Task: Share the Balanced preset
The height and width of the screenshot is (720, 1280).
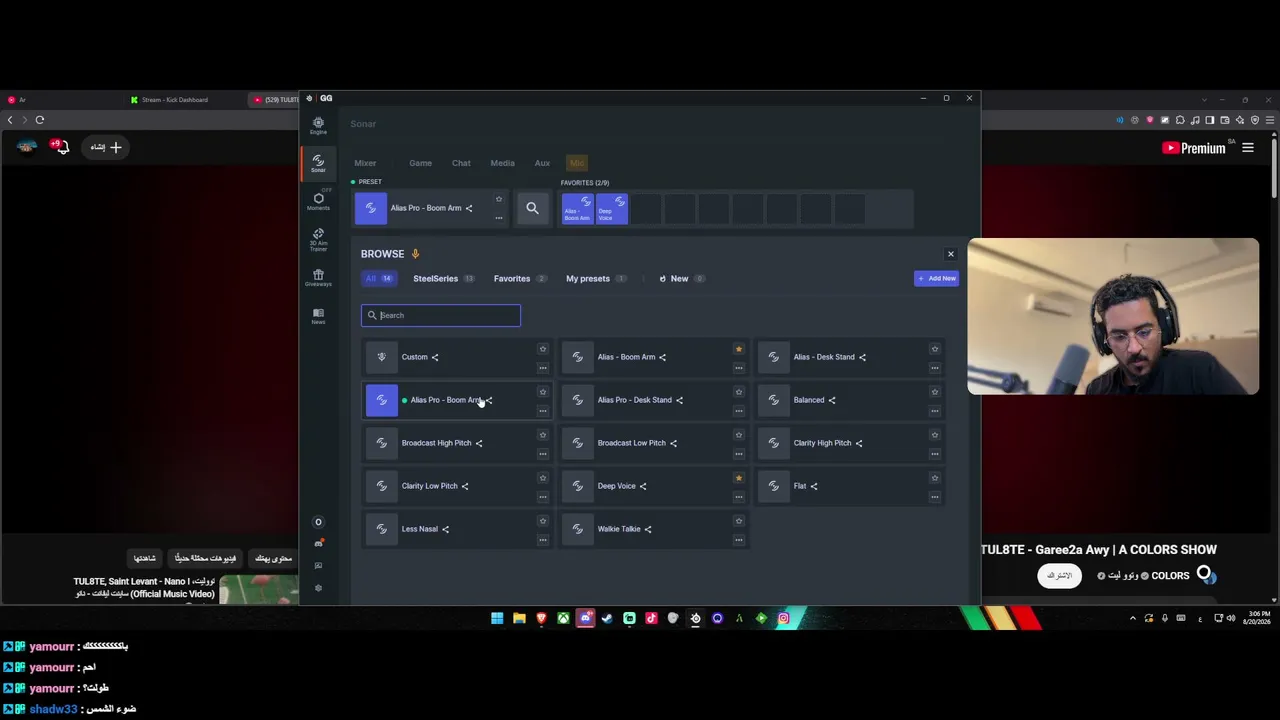Action: click(x=832, y=400)
